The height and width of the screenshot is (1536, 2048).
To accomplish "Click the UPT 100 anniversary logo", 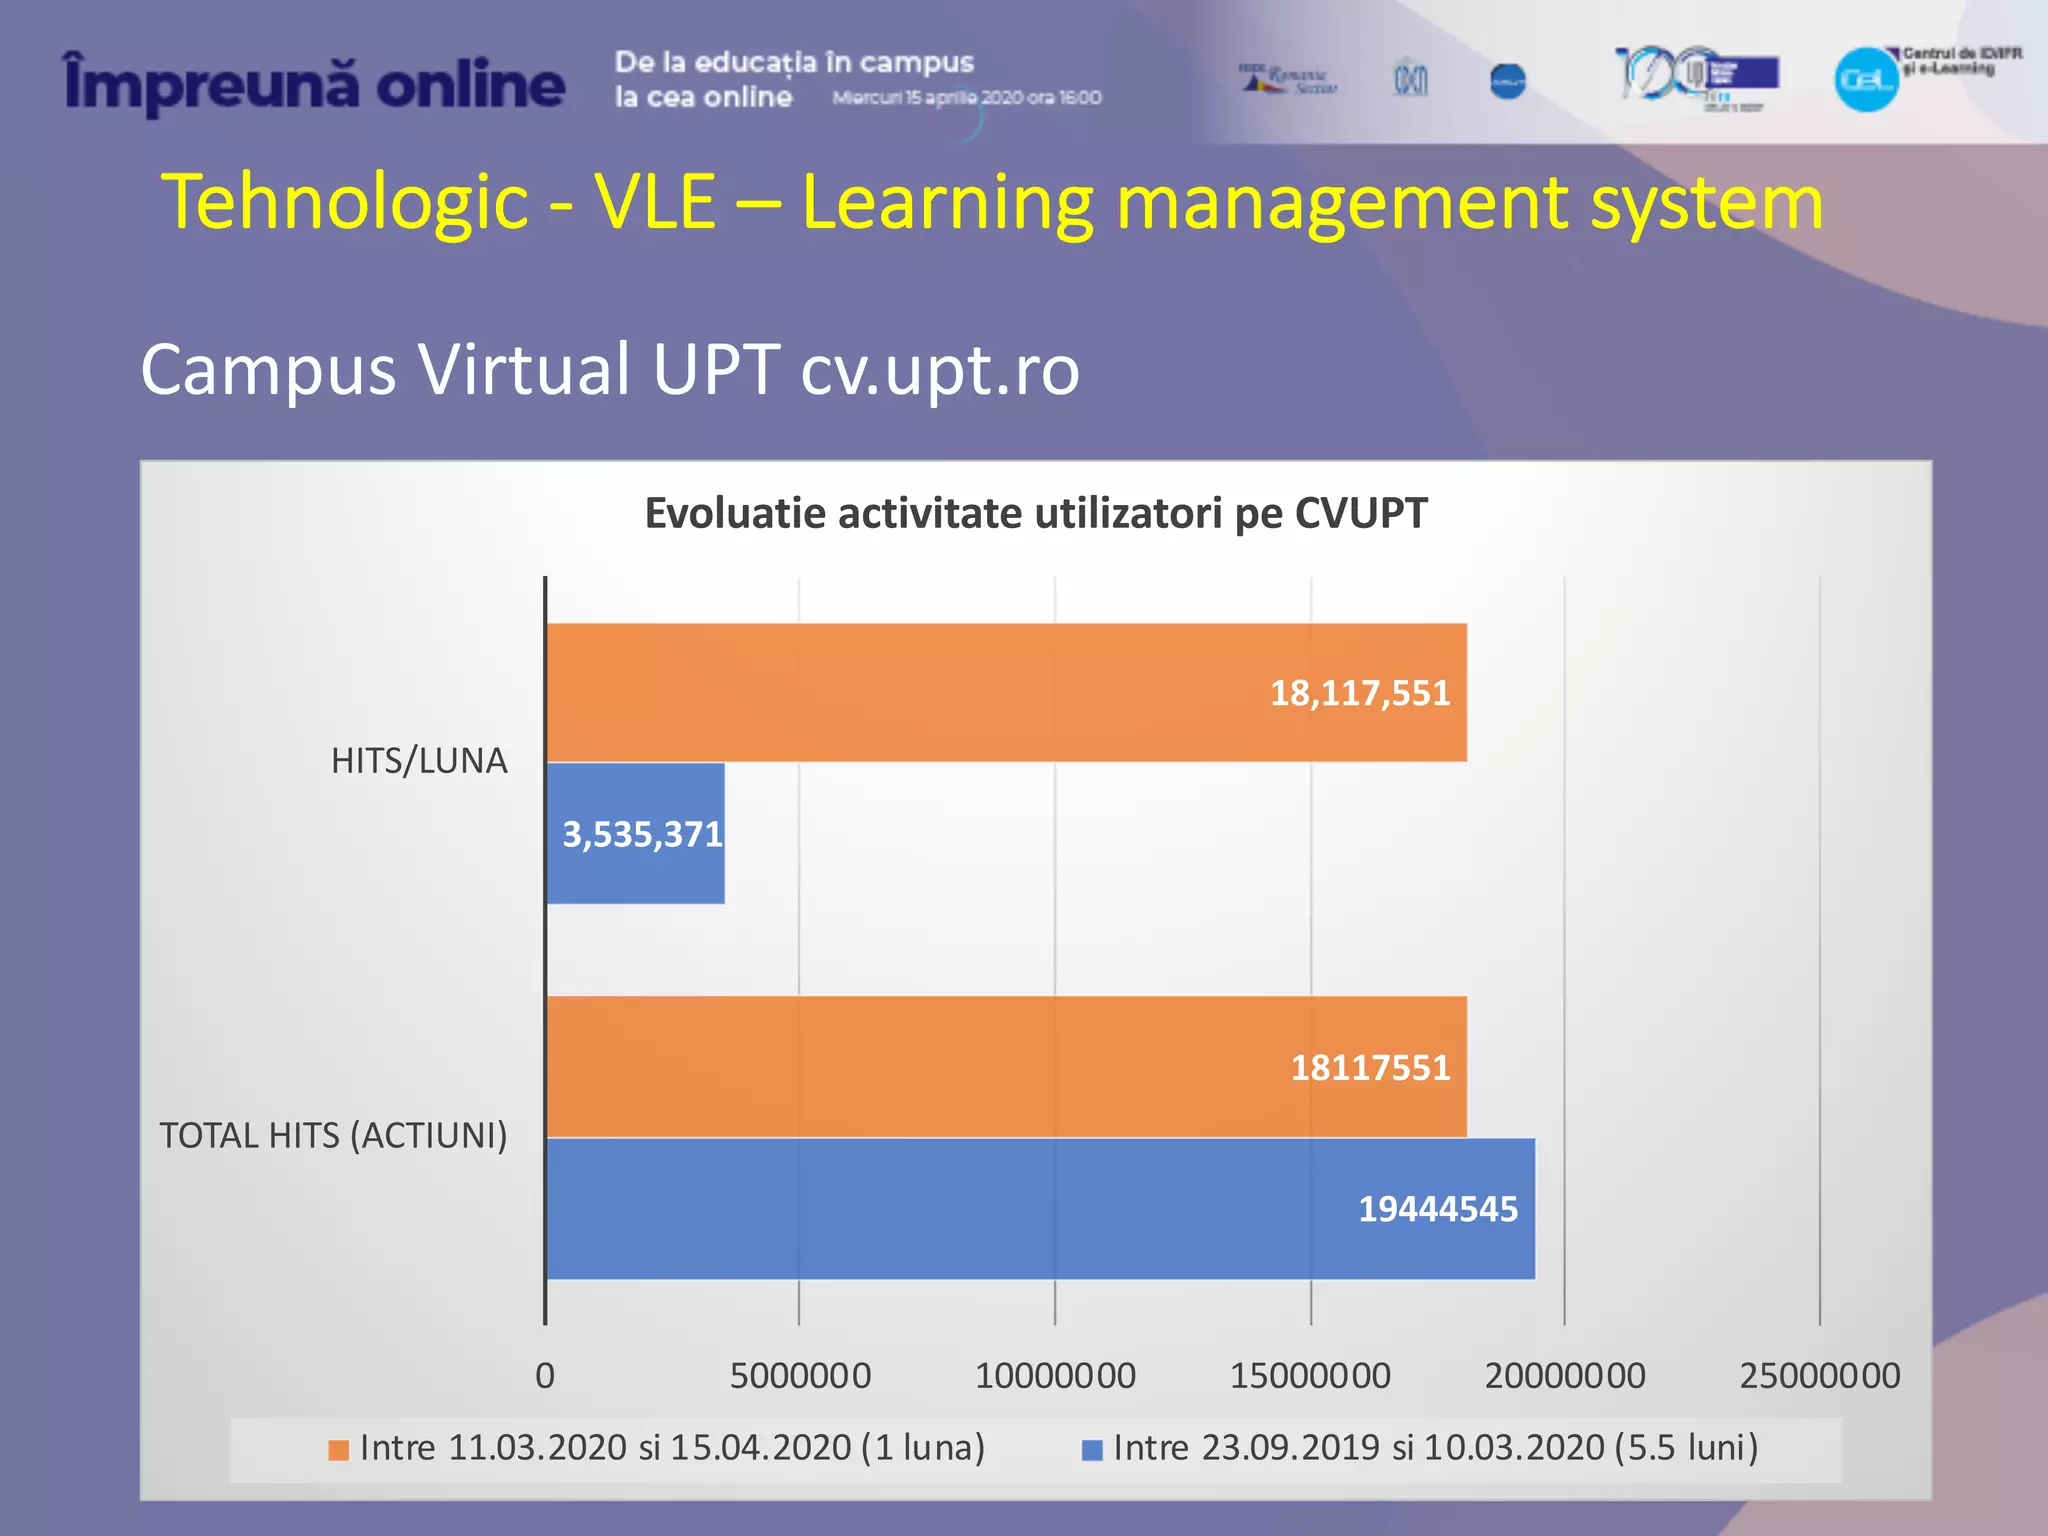I will click(1696, 78).
